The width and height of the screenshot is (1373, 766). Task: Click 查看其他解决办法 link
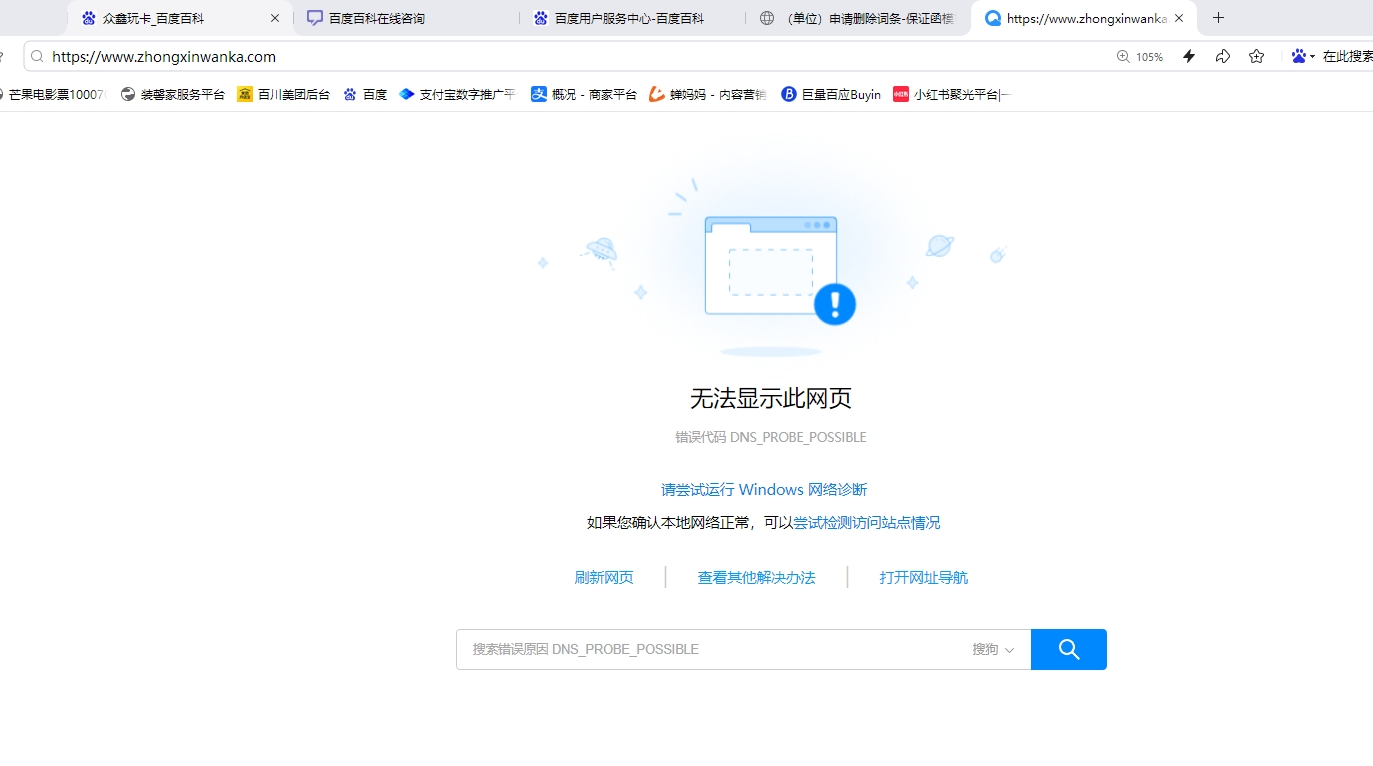(x=756, y=578)
